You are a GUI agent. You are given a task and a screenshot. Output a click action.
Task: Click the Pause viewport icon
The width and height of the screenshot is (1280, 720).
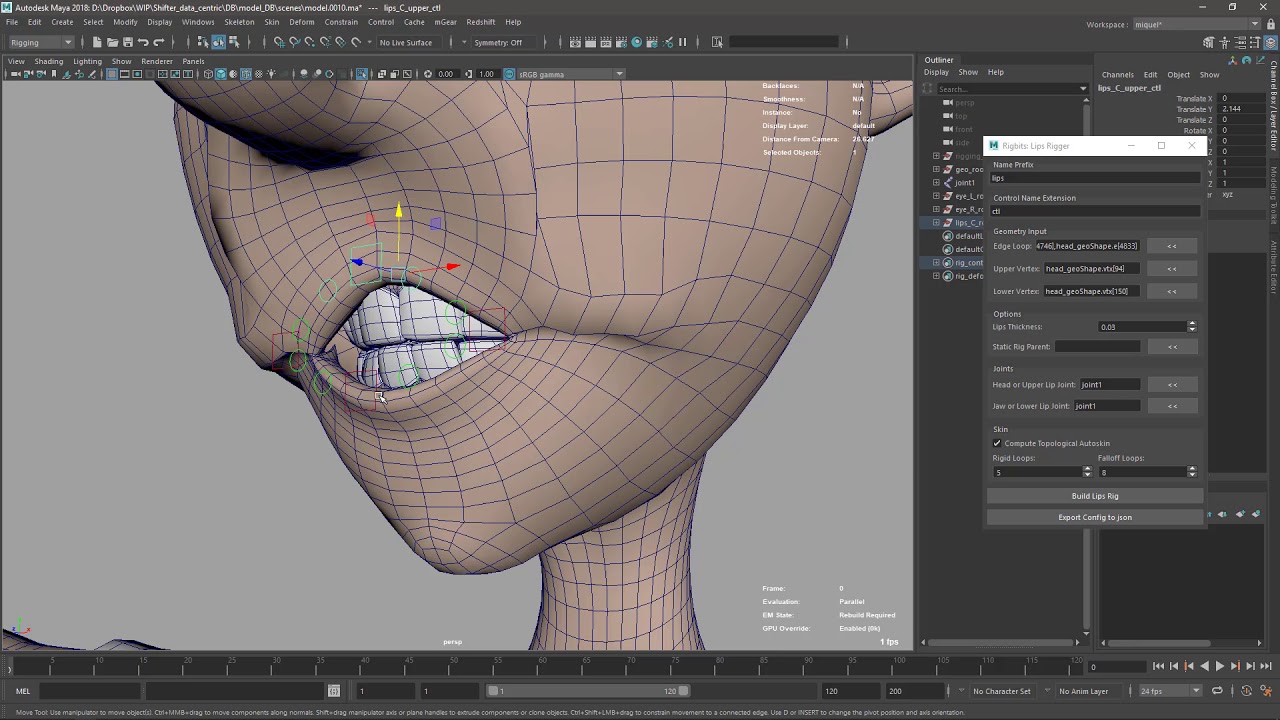click(682, 42)
